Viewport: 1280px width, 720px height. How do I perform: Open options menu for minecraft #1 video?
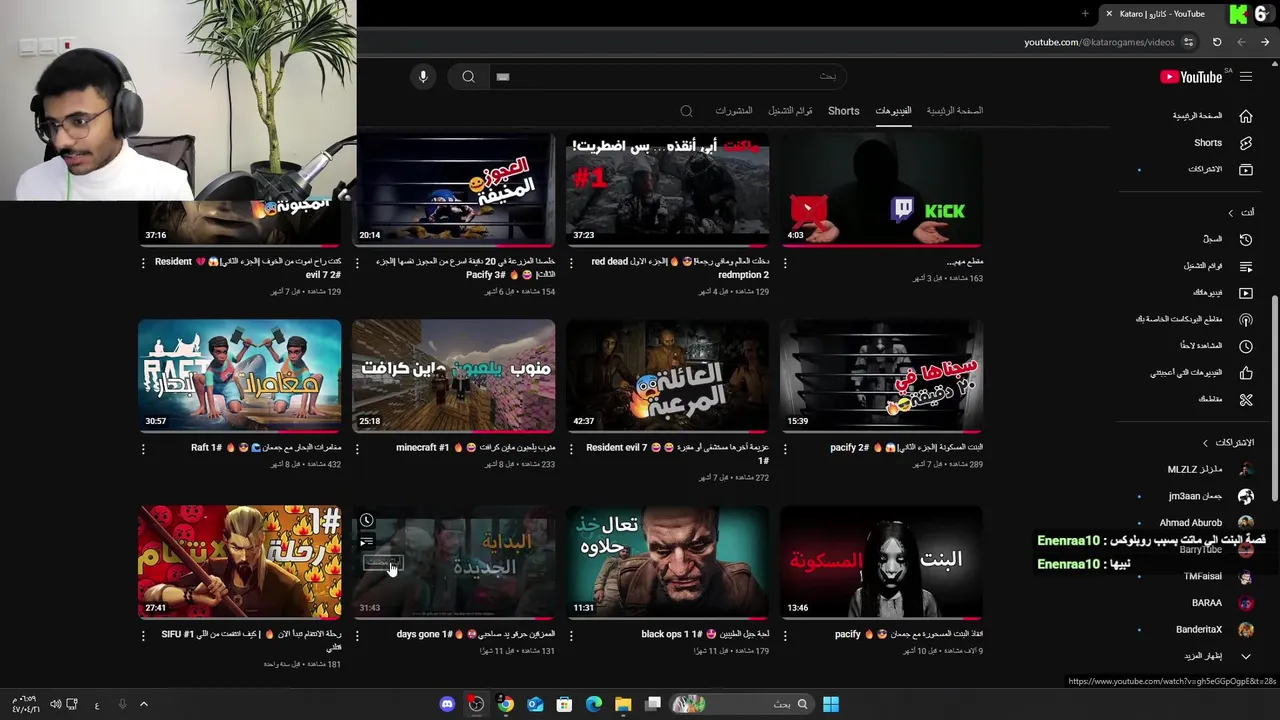pyautogui.click(x=357, y=449)
